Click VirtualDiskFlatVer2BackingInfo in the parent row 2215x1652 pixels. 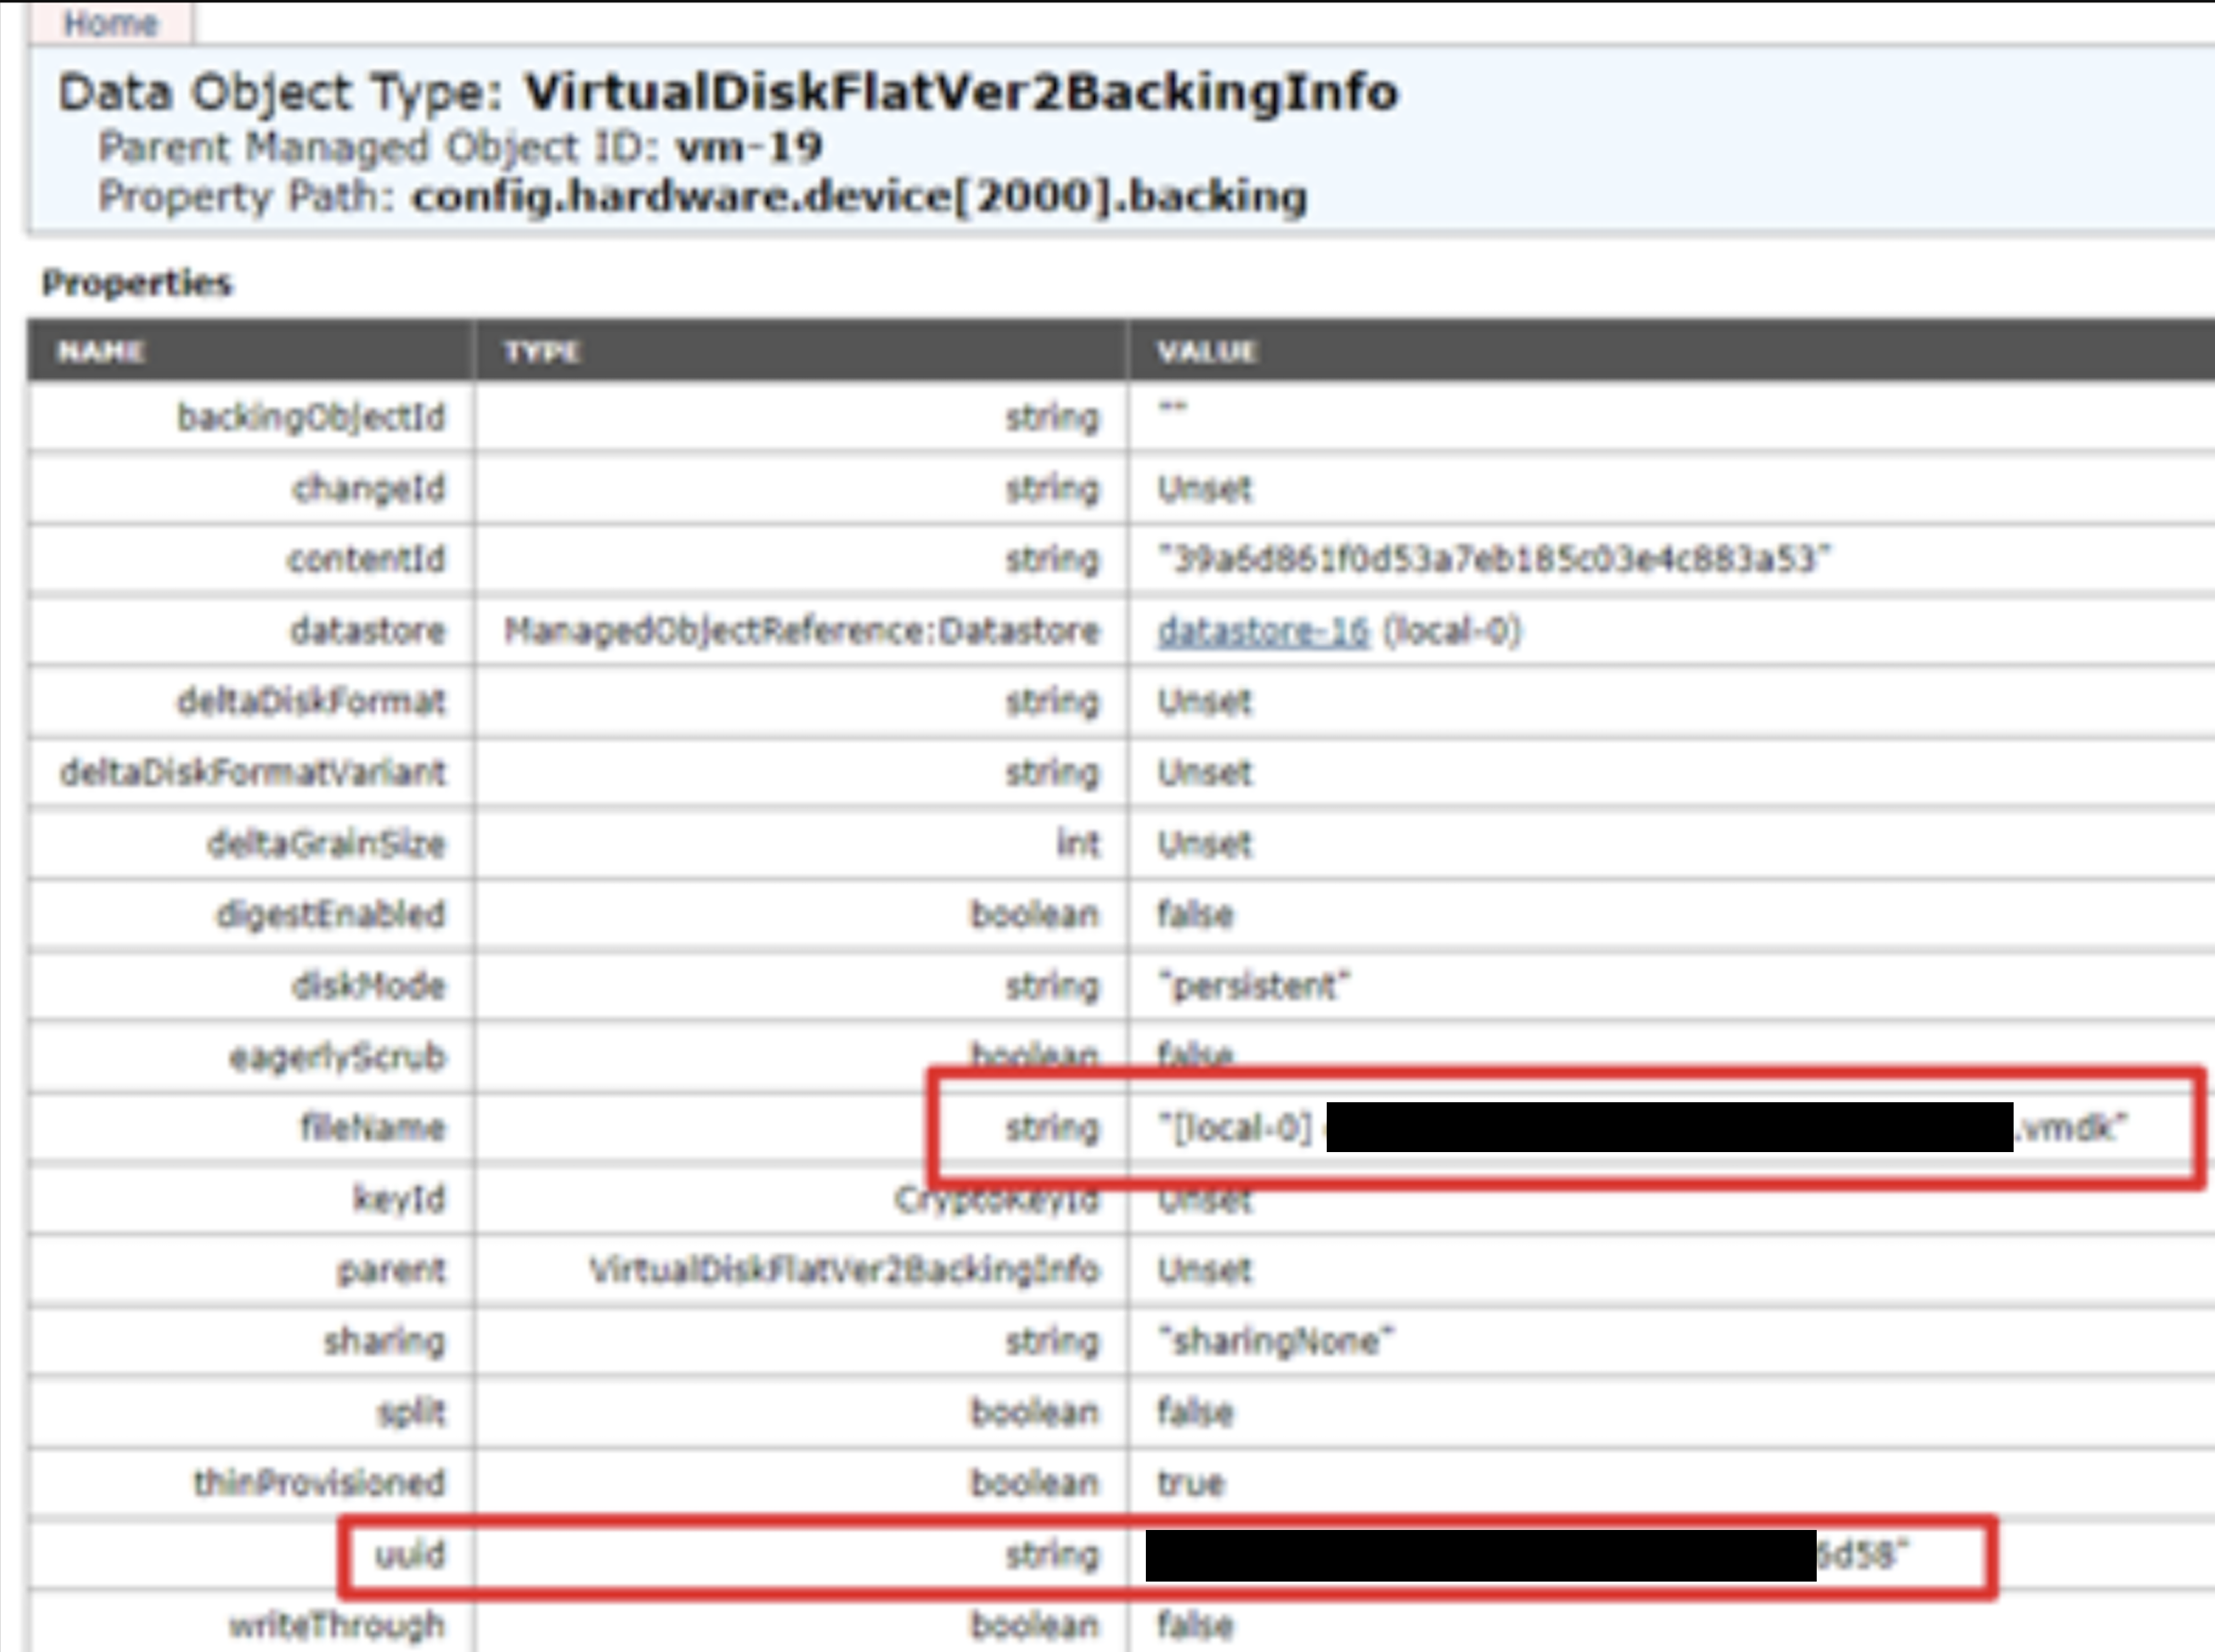pyautogui.click(x=843, y=1270)
